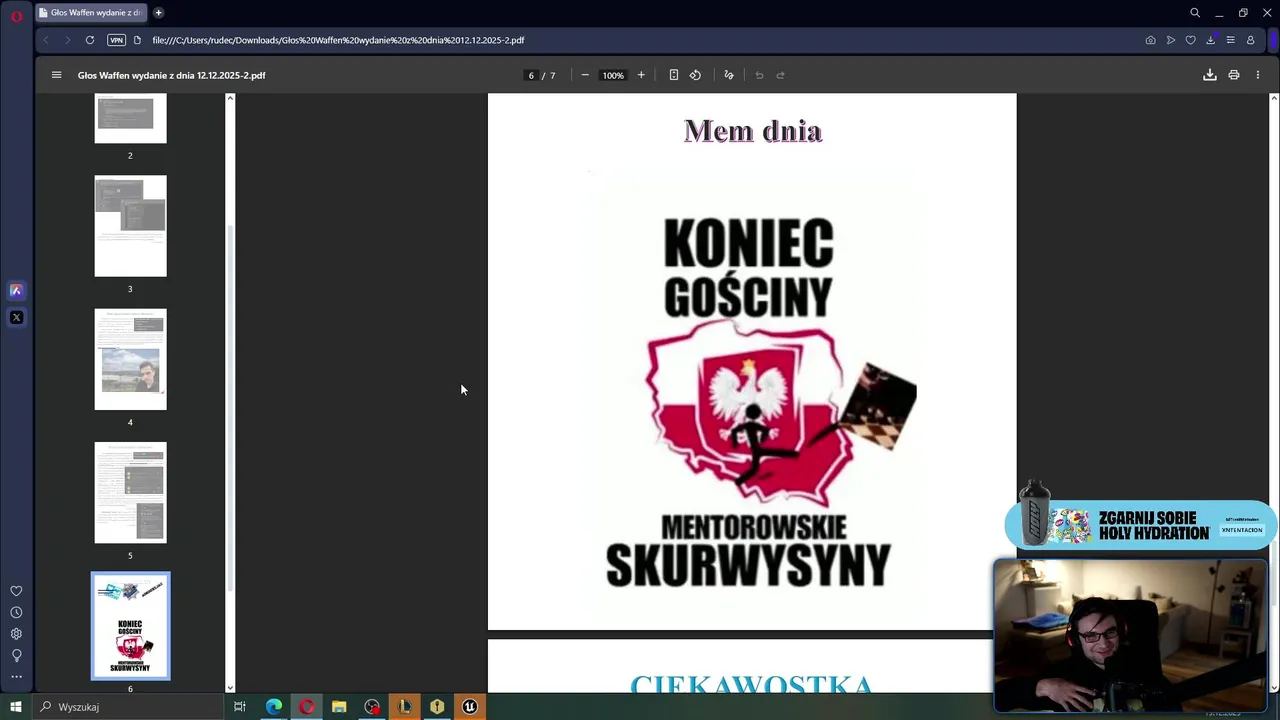Open the Easy Setup menu icon
1280x720 pixels.
(x=1230, y=40)
